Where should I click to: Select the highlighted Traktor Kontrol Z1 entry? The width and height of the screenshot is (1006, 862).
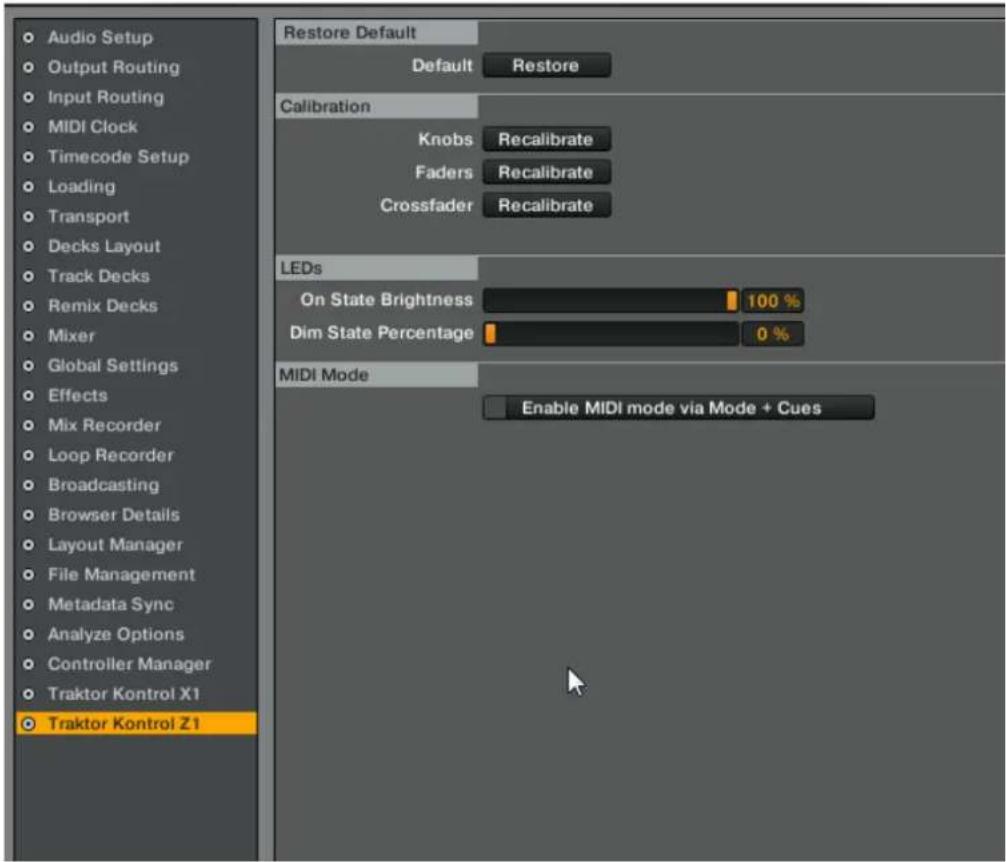[136, 723]
